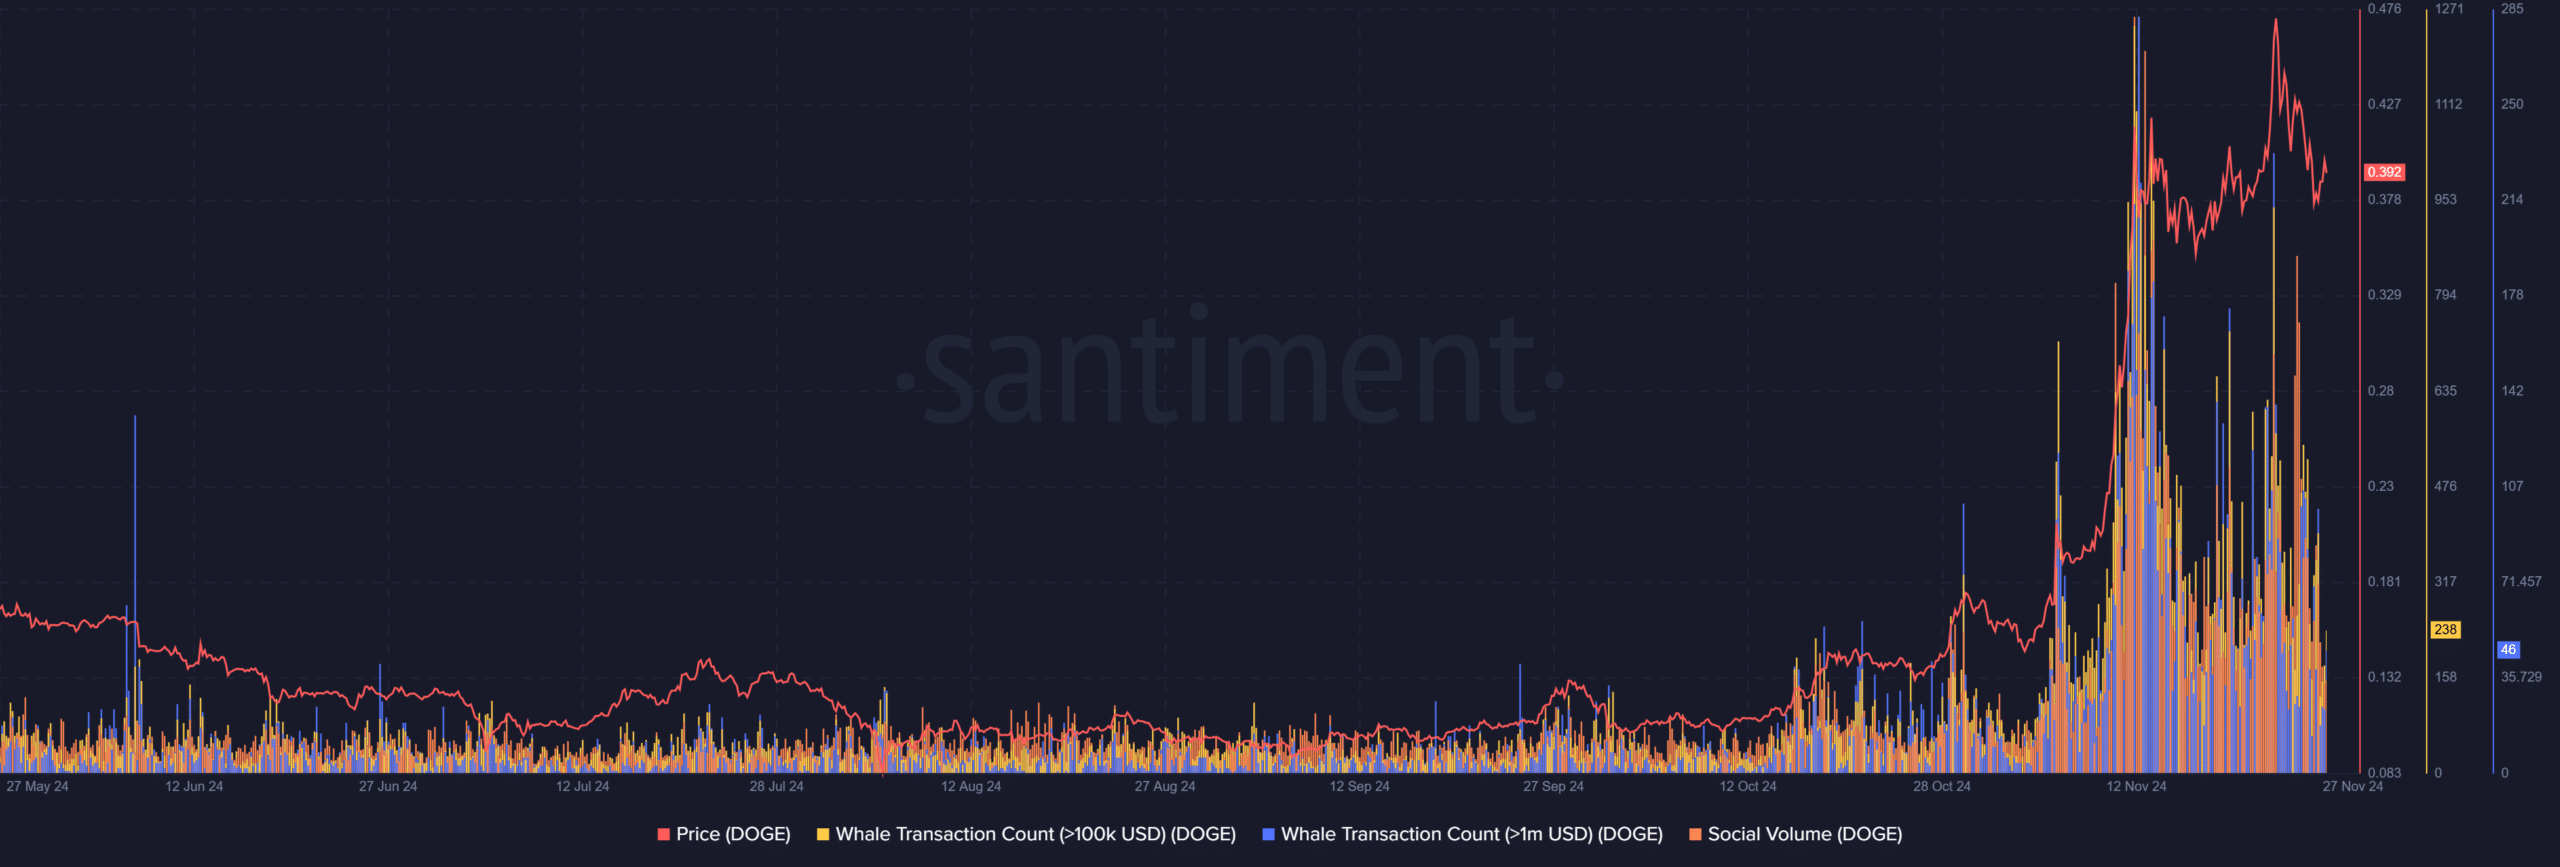This screenshot has height=867, width=2560.
Task: Click the 317 whale count axis value
Action: [2445, 581]
